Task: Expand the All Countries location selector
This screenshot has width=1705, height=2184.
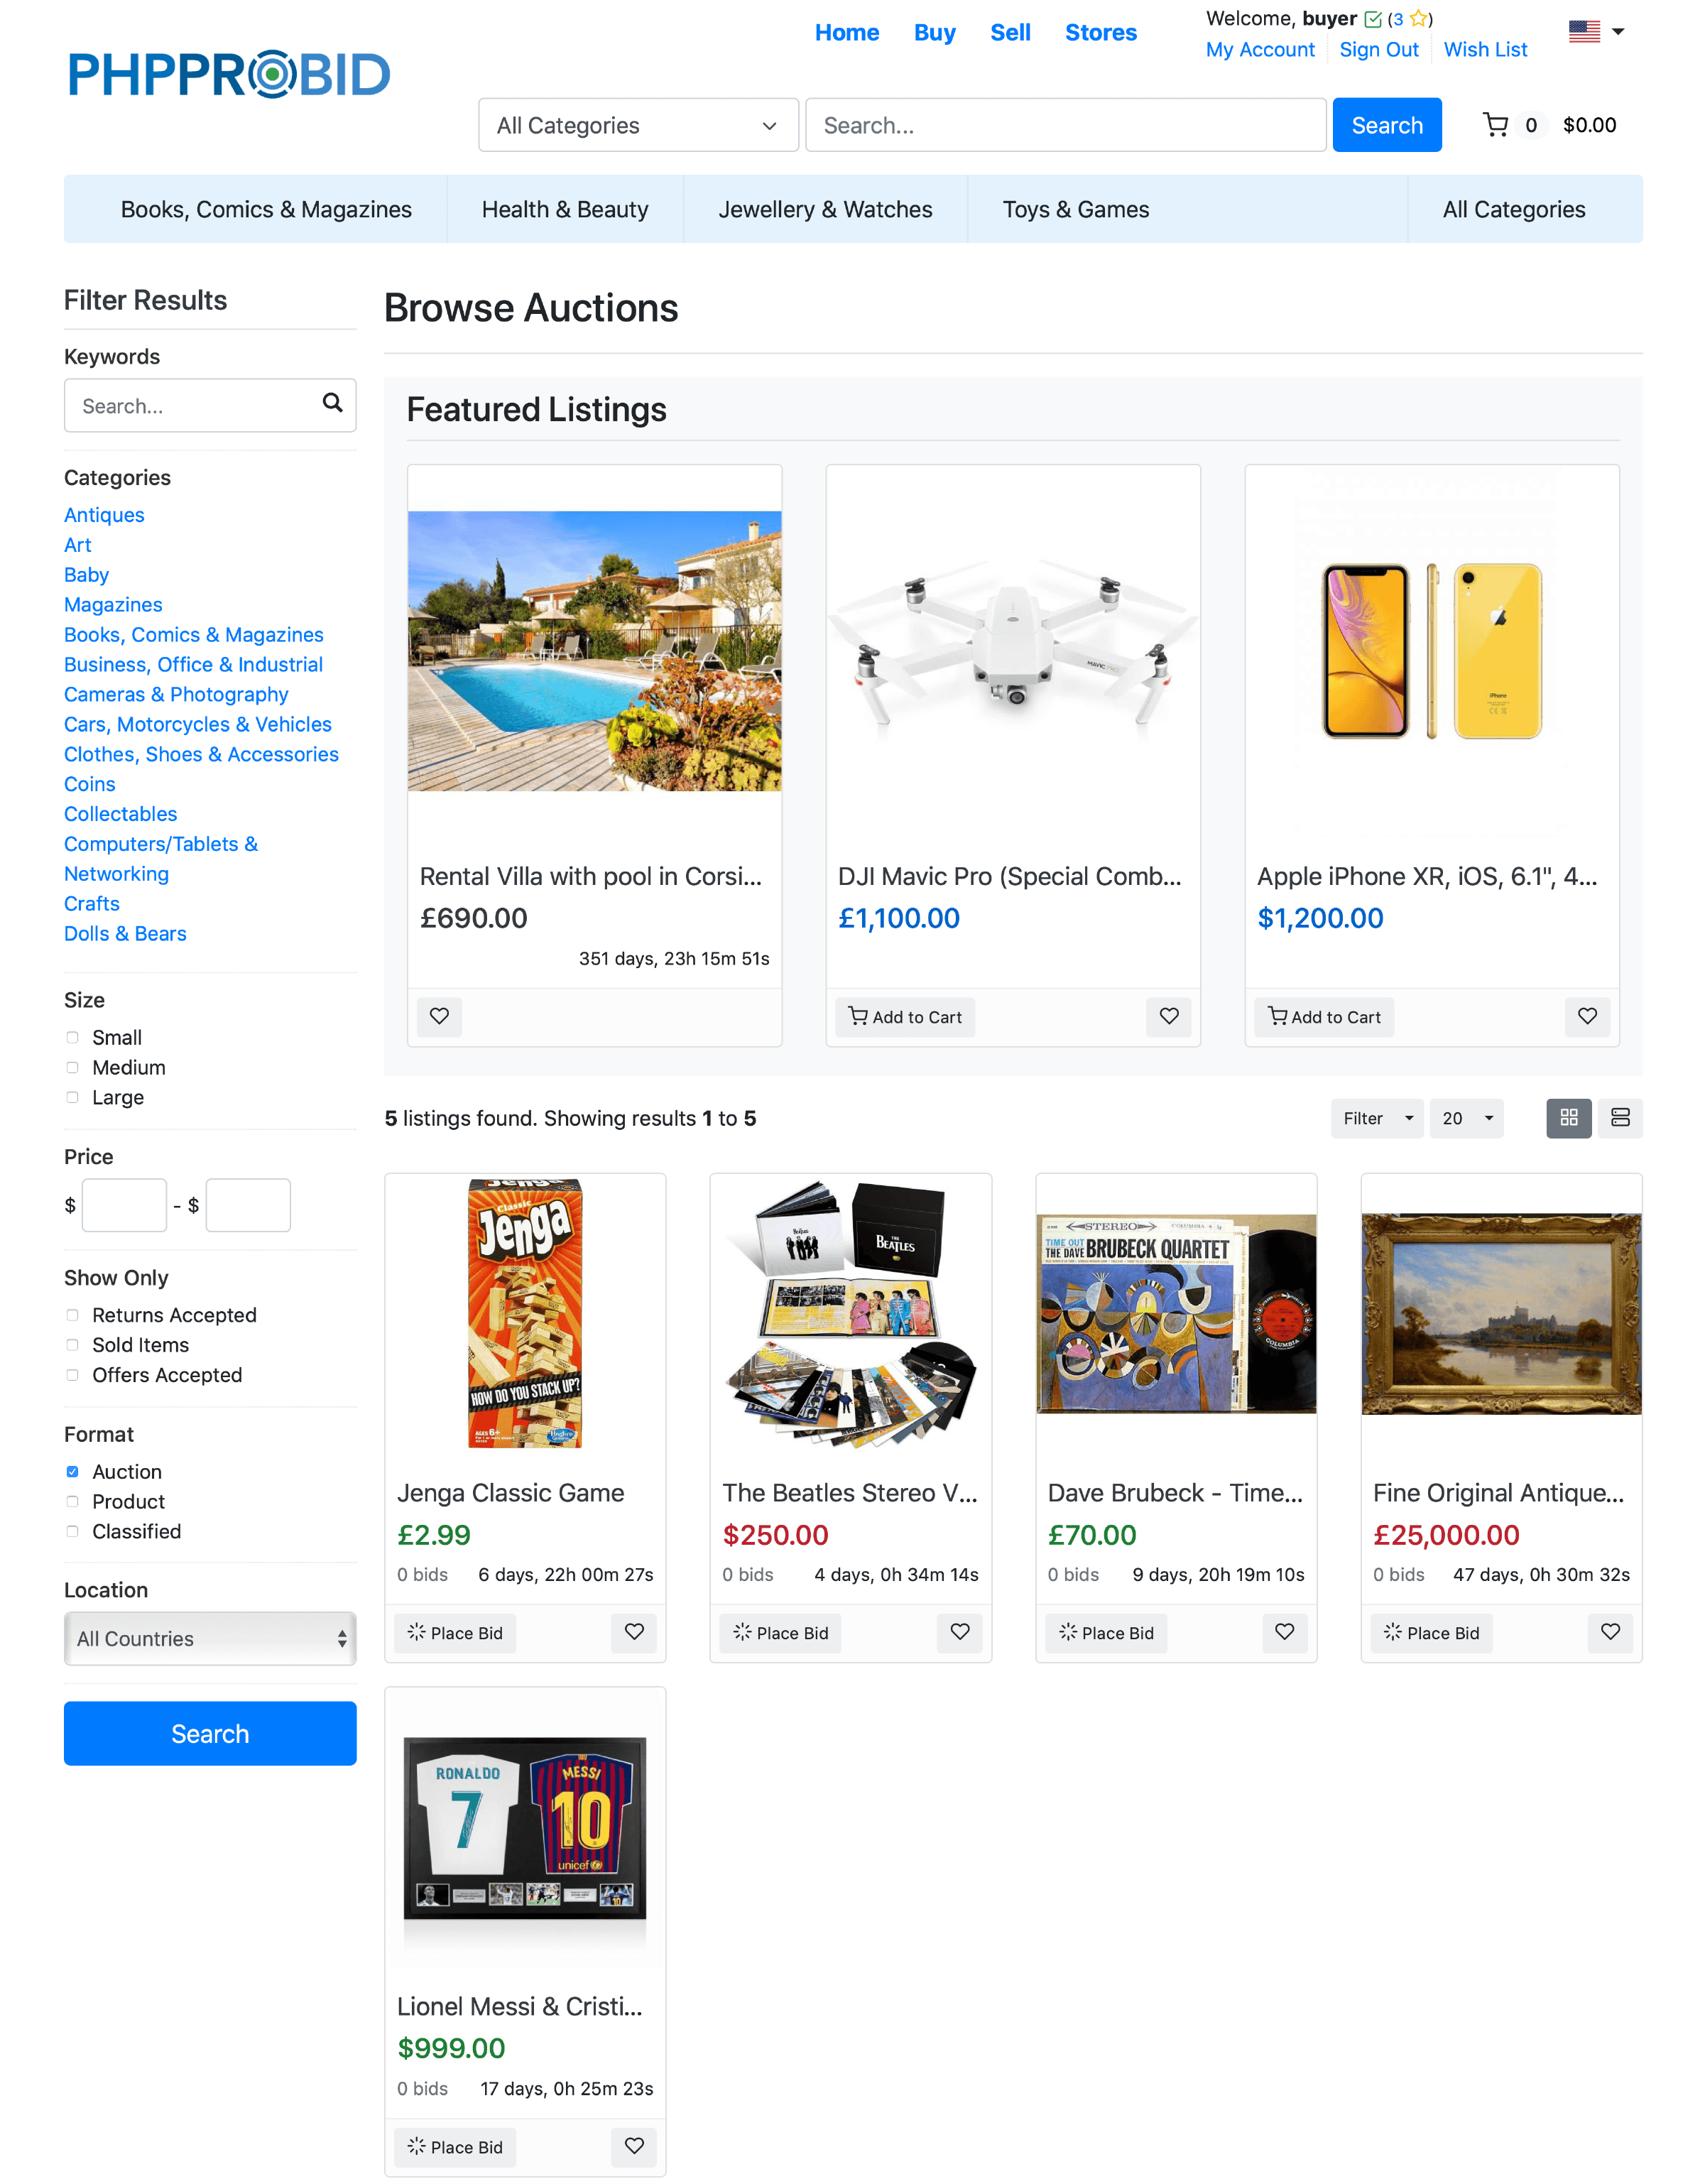Action: [x=210, y=1638]
